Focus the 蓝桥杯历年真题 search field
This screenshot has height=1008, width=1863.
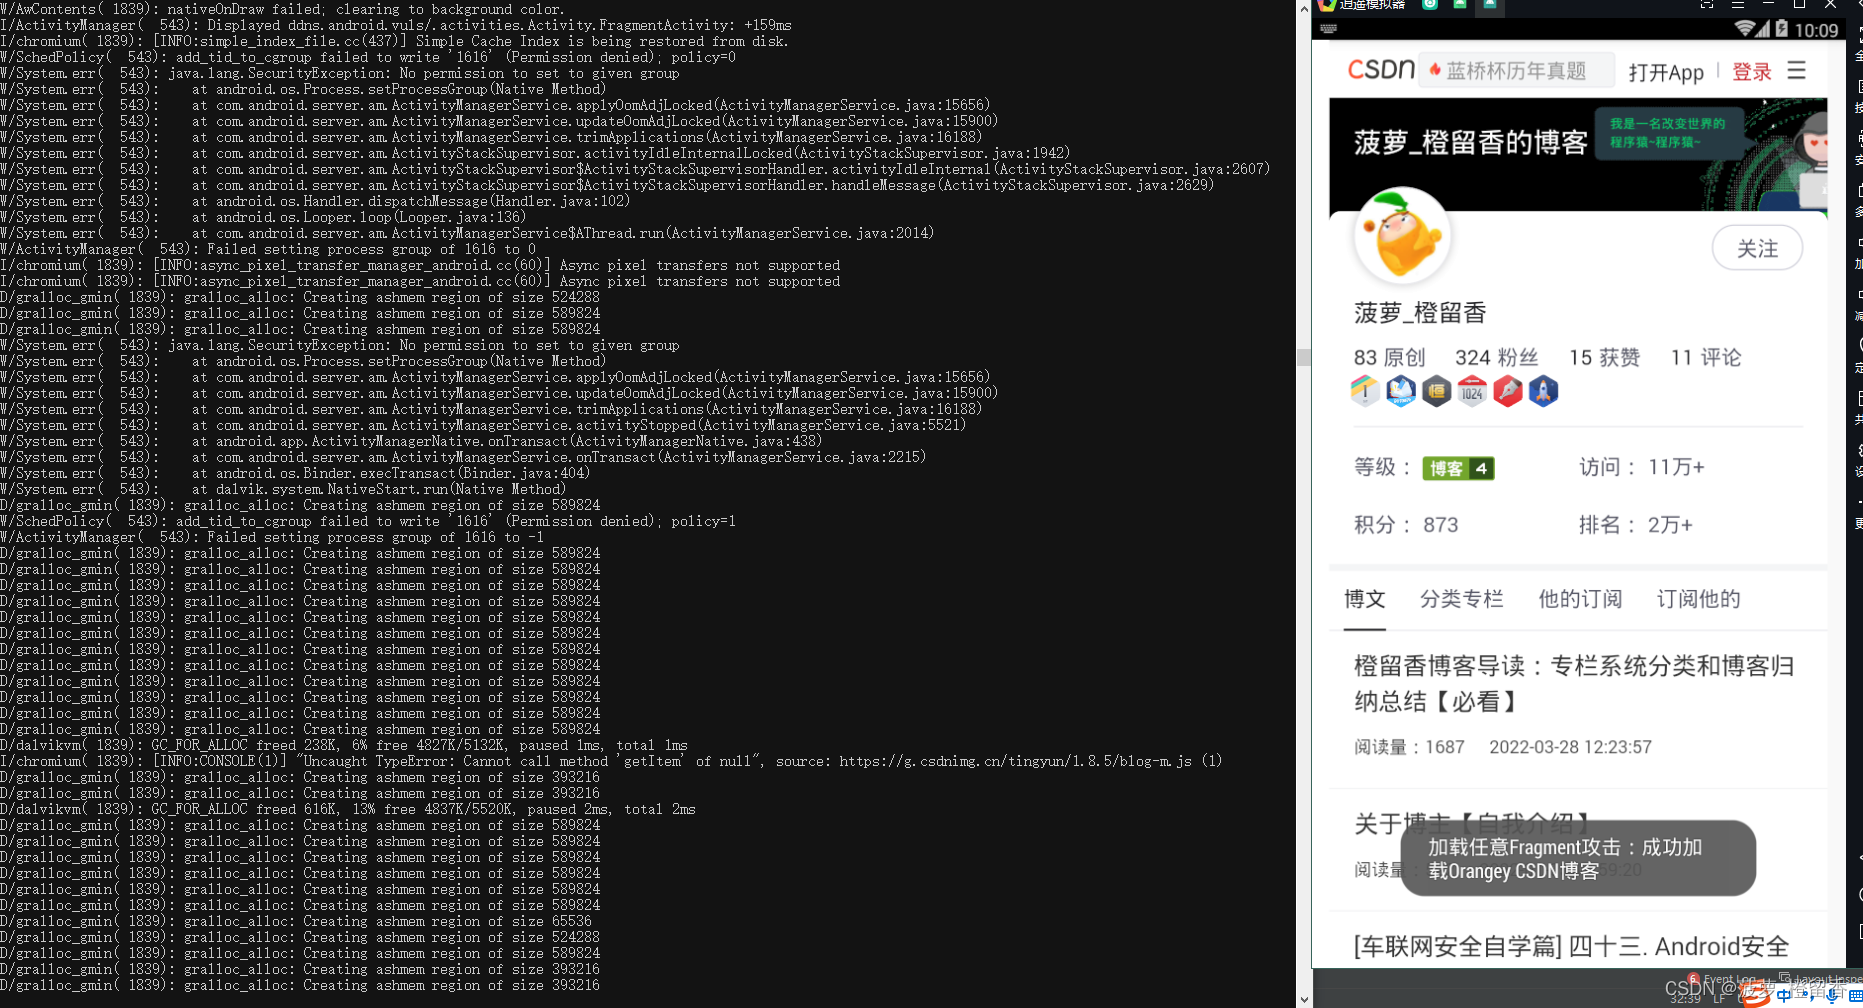pos(1516,71)
